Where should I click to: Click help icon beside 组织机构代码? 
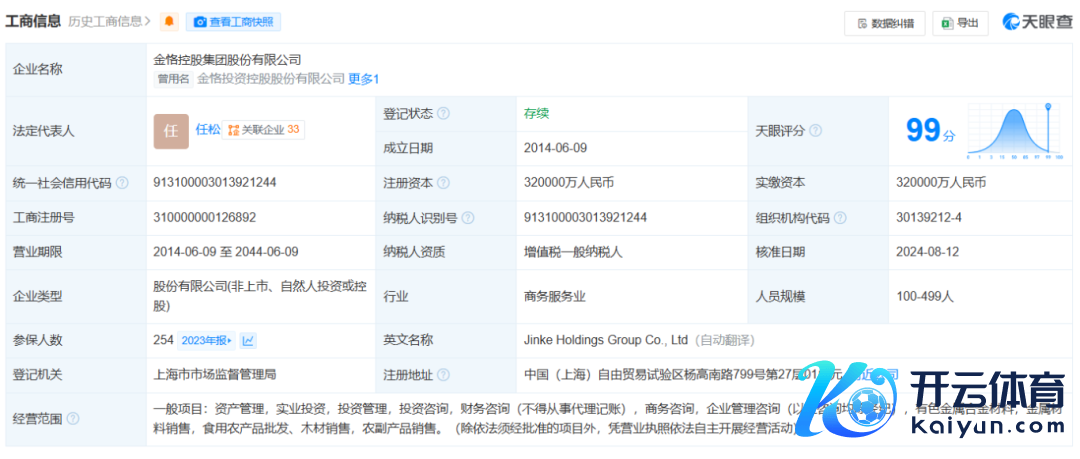(x=840, y=218)
